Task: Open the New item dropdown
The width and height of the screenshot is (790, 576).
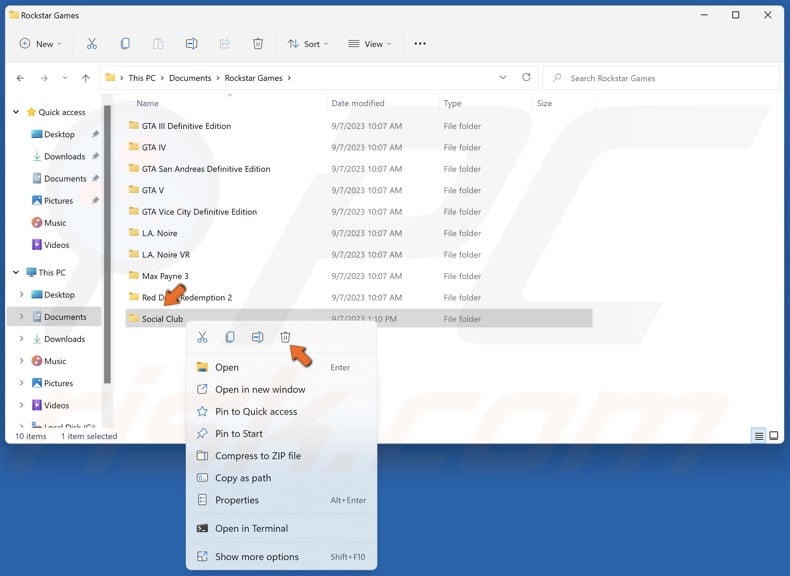Action: tap(40, 44)
